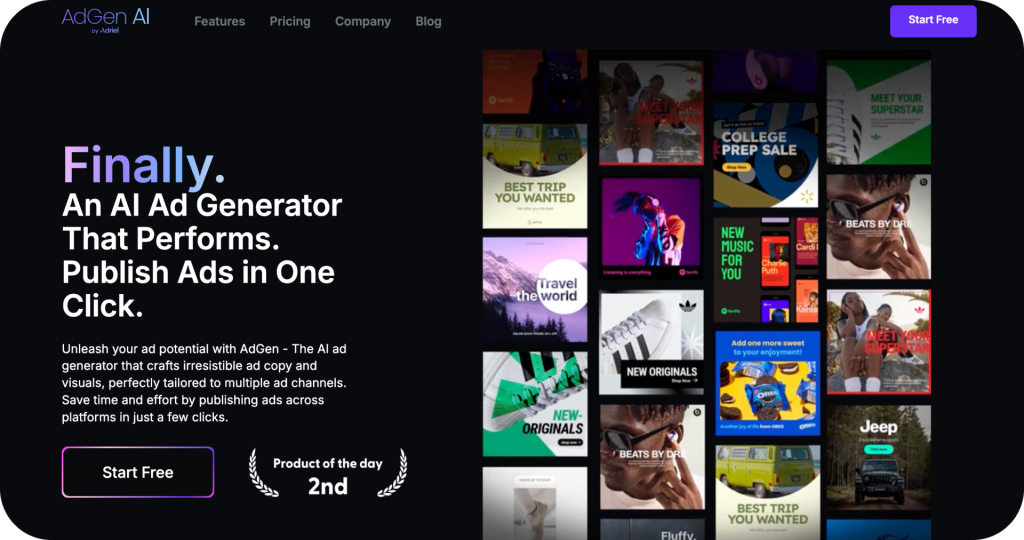The image size is (1024, 540).
Task: Open the purple headphones Spotify ad
Action: pos(651,227)
